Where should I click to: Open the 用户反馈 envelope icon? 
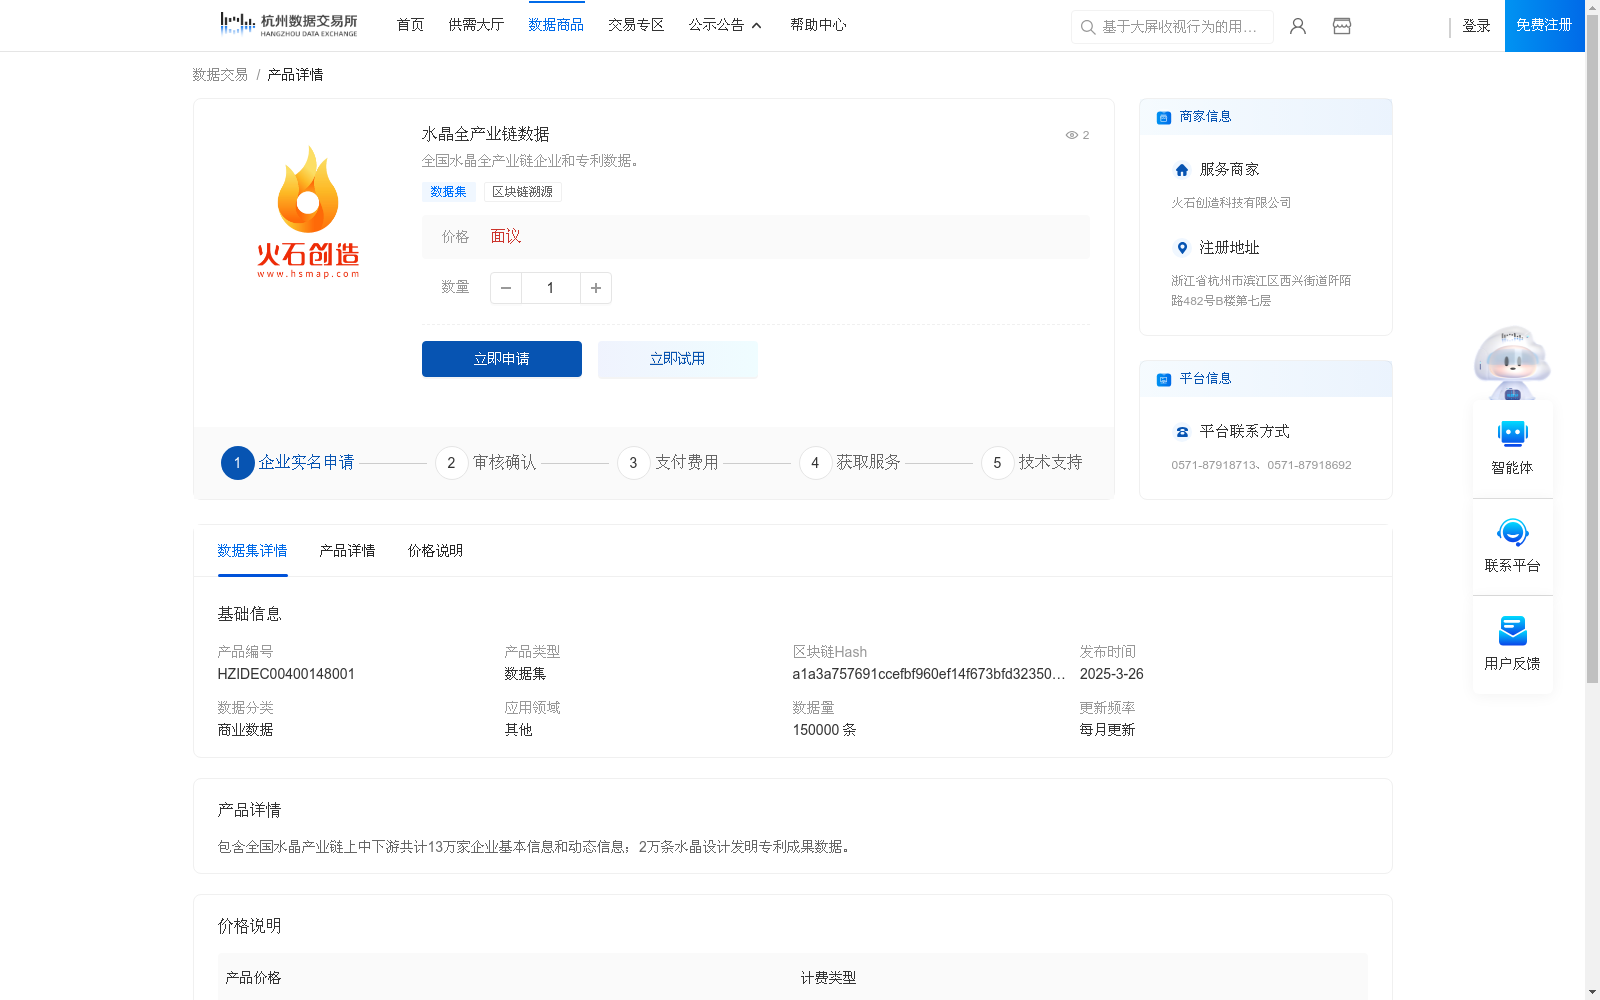point(1512,630)
